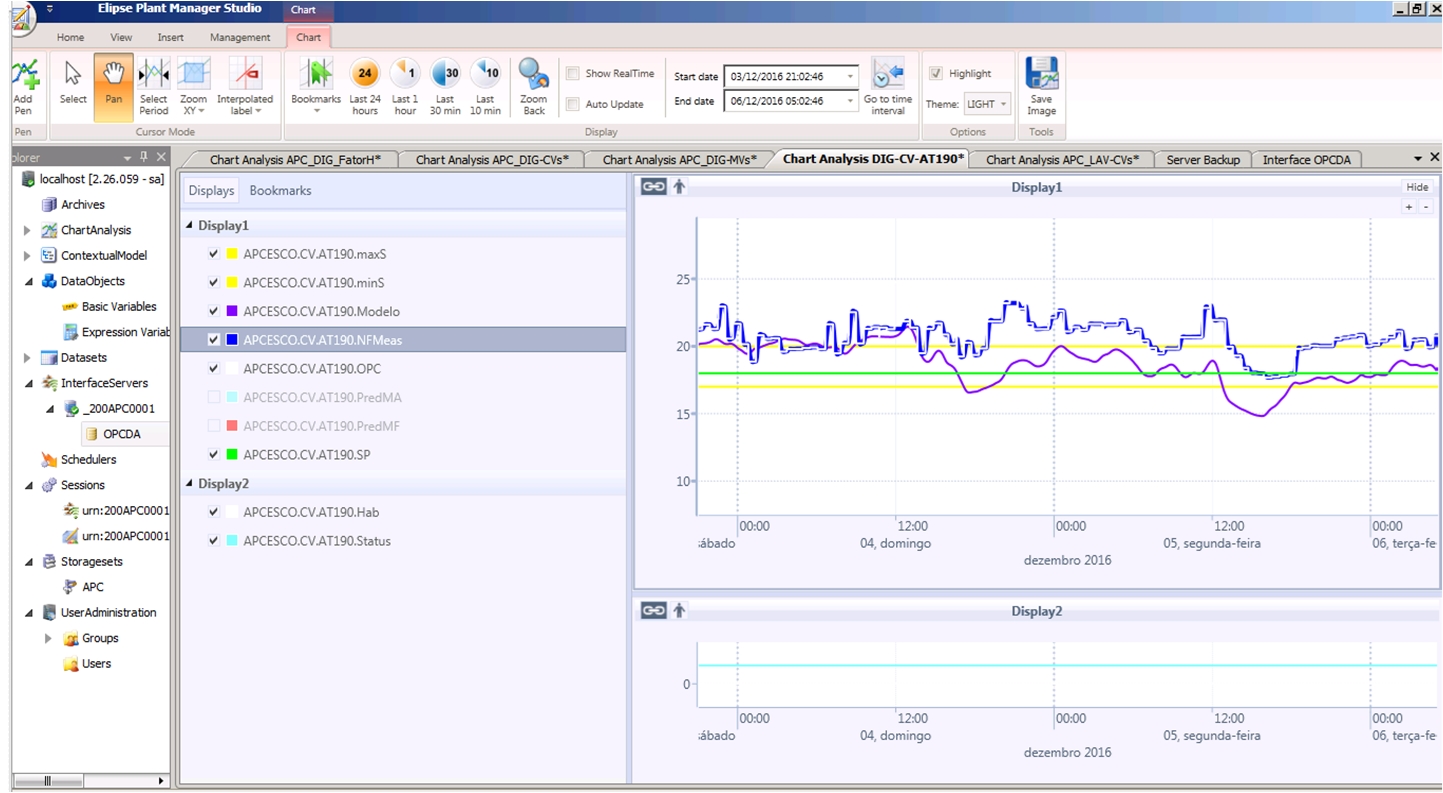The image size is (1443, 793).
Task: Collapse the Display1 group in pen list
Action: coord(190,226)
